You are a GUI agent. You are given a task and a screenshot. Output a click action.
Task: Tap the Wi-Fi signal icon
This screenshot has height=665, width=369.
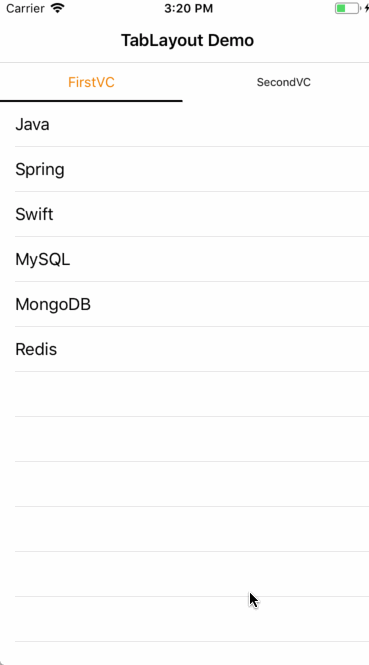tap(57, 8)
